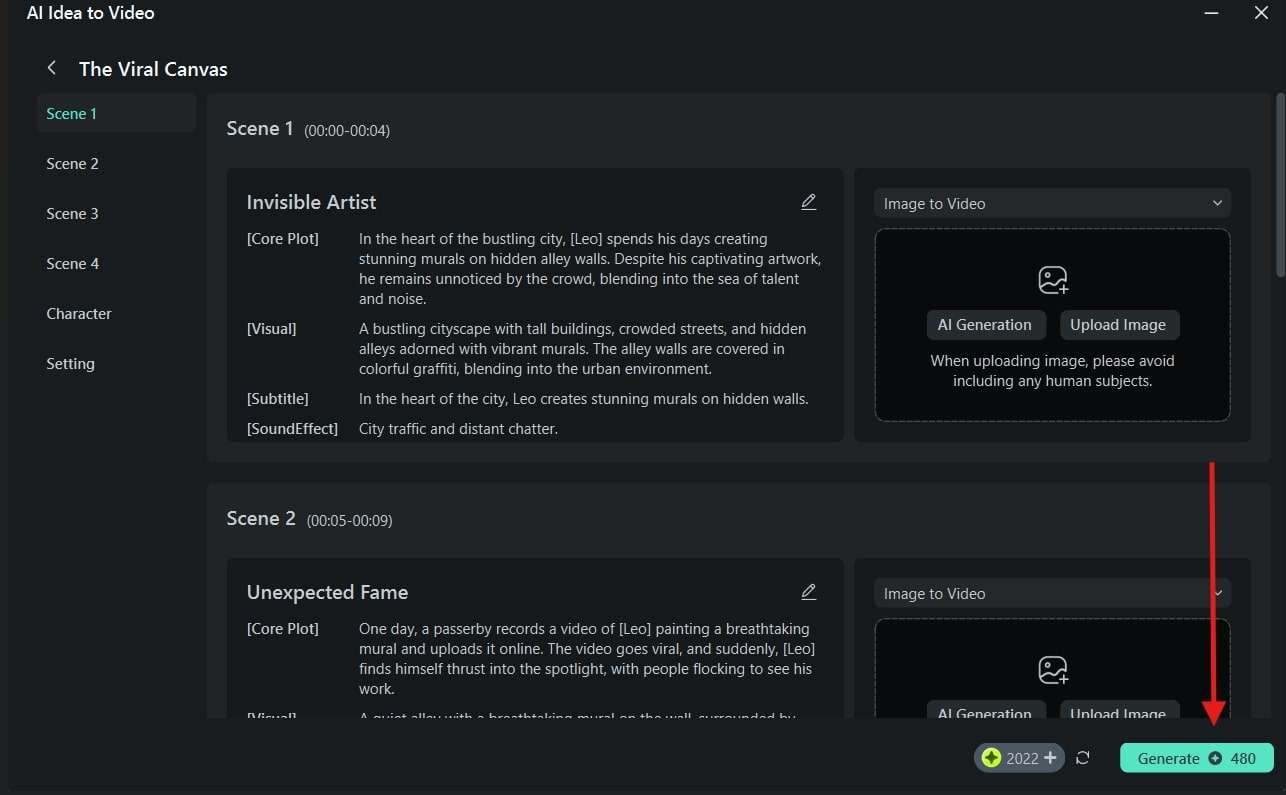The image size is (1286, 795).
Task: Open Scene 1 Image to Video dropdown
Action: (1052, 203)
